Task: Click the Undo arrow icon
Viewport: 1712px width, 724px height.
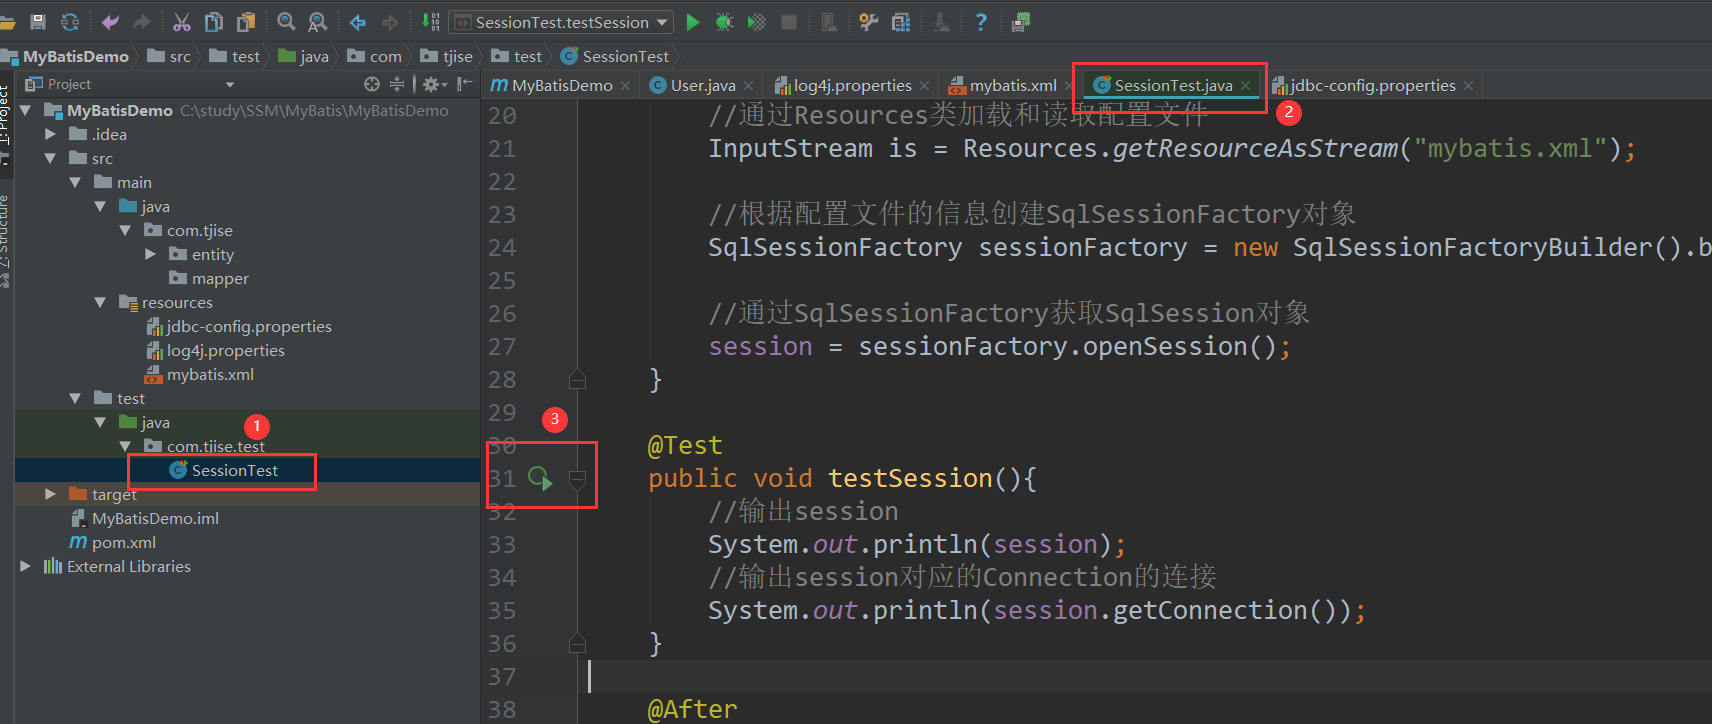Action: 110,21
